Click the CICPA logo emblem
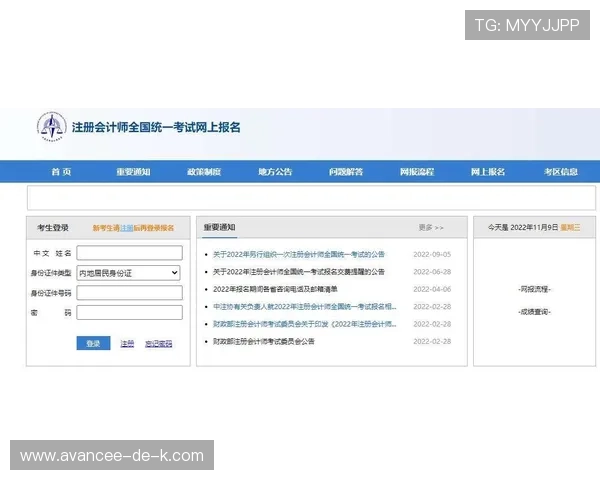This screenshot has height=480, width=600. [52, 127]
